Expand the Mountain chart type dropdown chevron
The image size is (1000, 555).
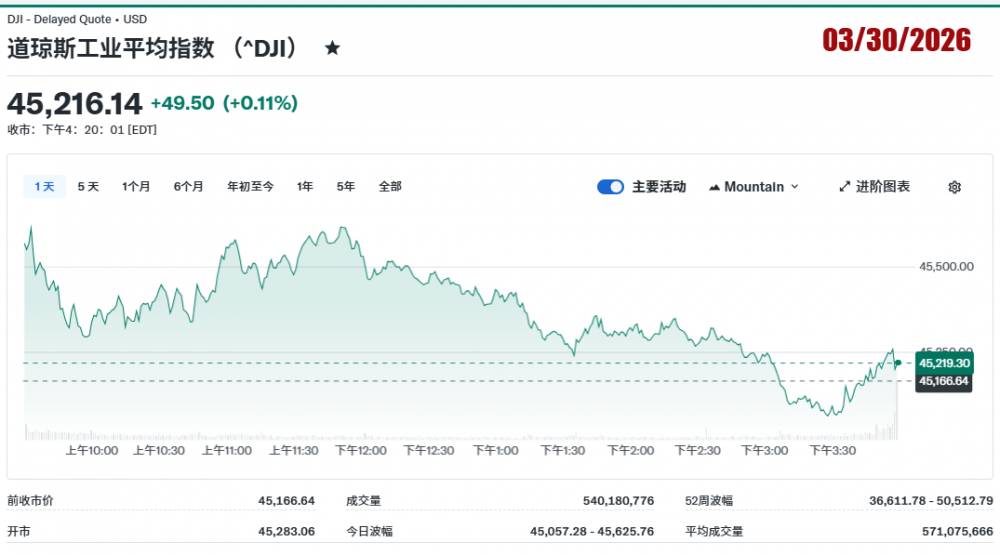pos(795,187)
